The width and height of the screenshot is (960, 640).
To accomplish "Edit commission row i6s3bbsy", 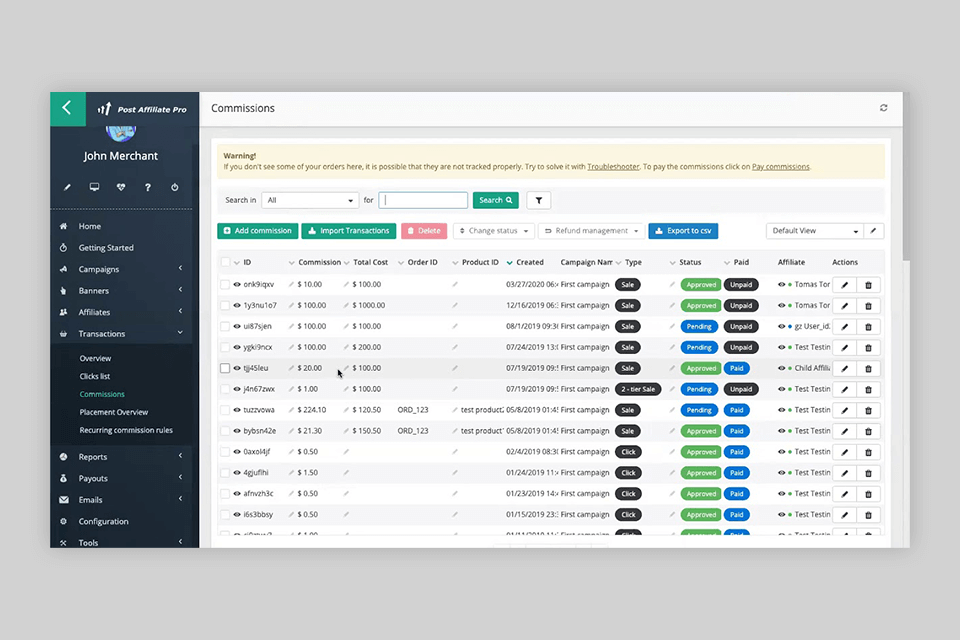I will tap(845, 515).
